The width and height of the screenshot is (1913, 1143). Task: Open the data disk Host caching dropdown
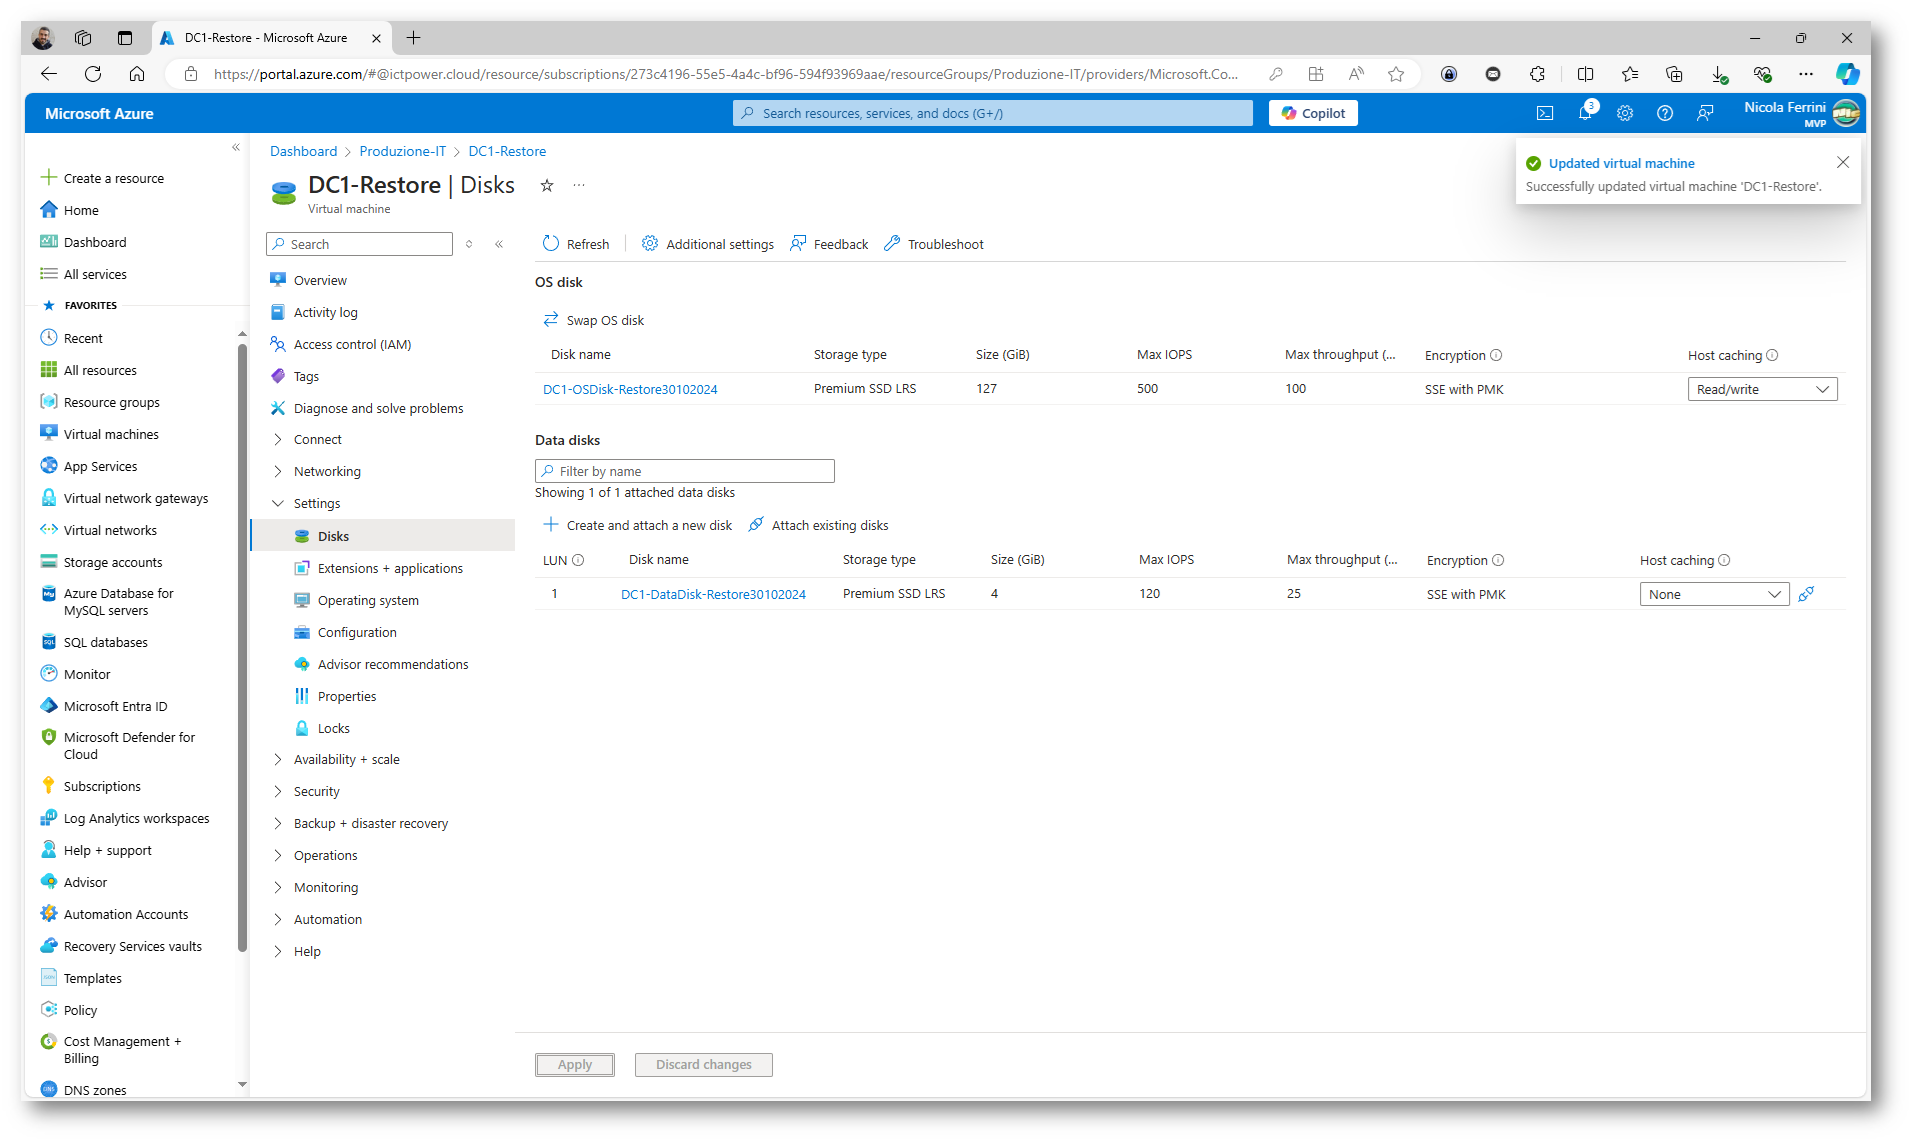[1714, 594]
